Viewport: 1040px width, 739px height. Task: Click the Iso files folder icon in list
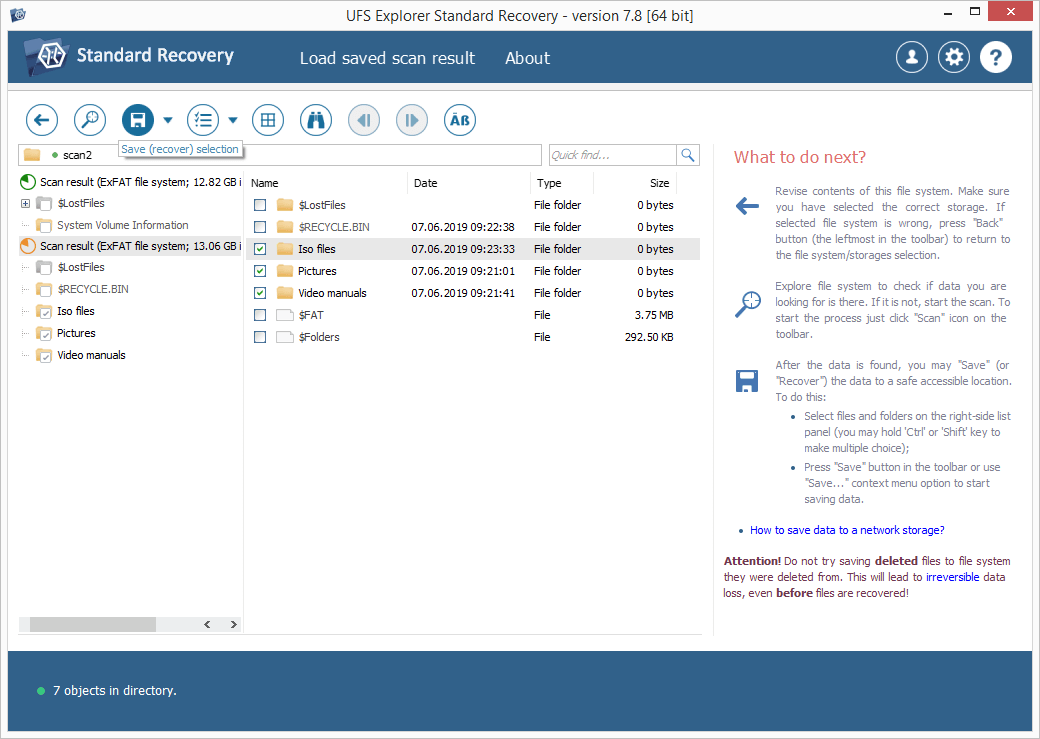click(x=285, y=249)
